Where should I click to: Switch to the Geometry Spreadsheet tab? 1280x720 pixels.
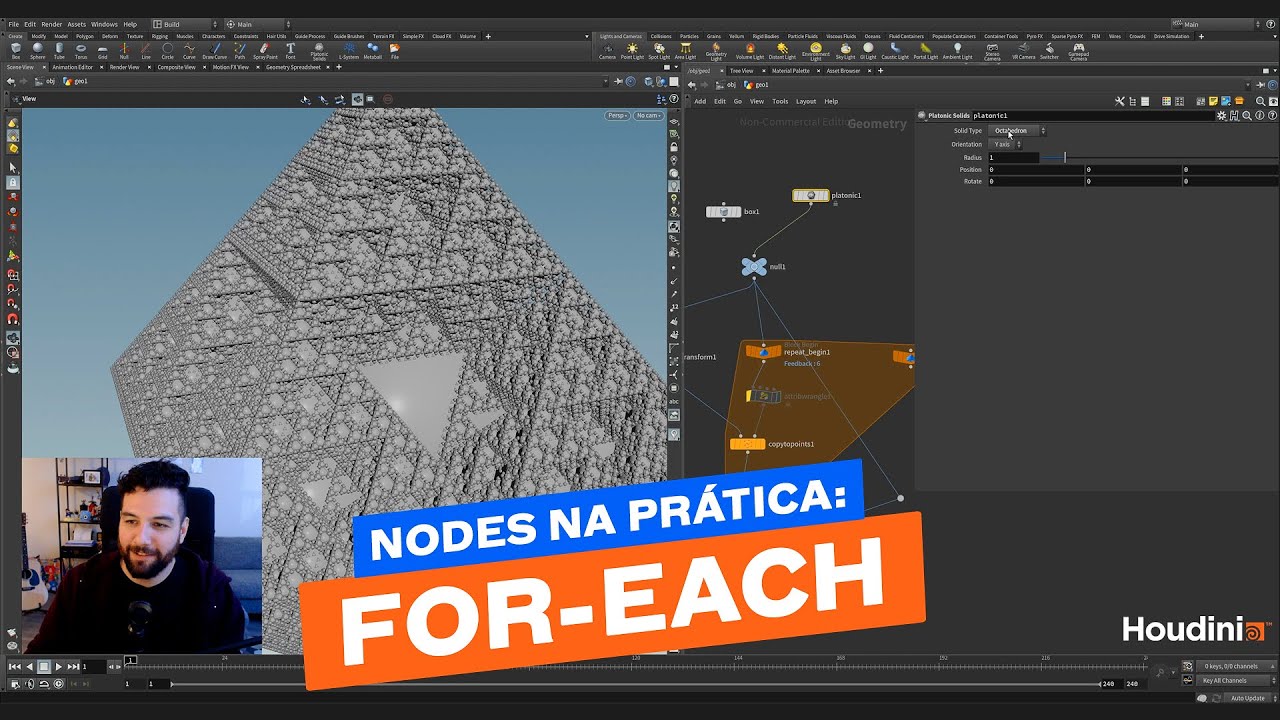292,67
